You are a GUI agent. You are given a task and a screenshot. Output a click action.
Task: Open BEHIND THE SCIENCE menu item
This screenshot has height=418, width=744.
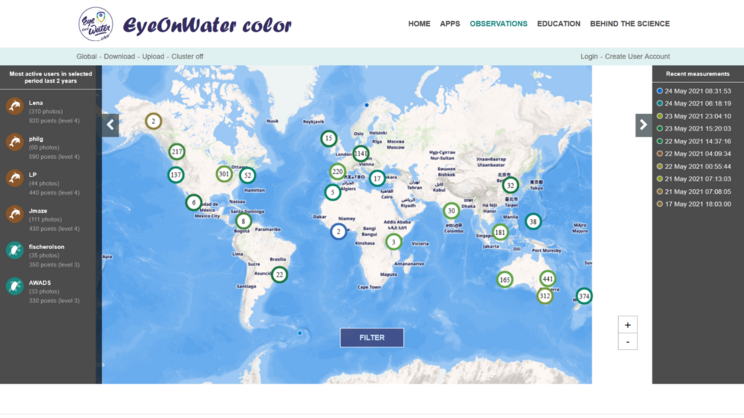(x=630, y=24)
